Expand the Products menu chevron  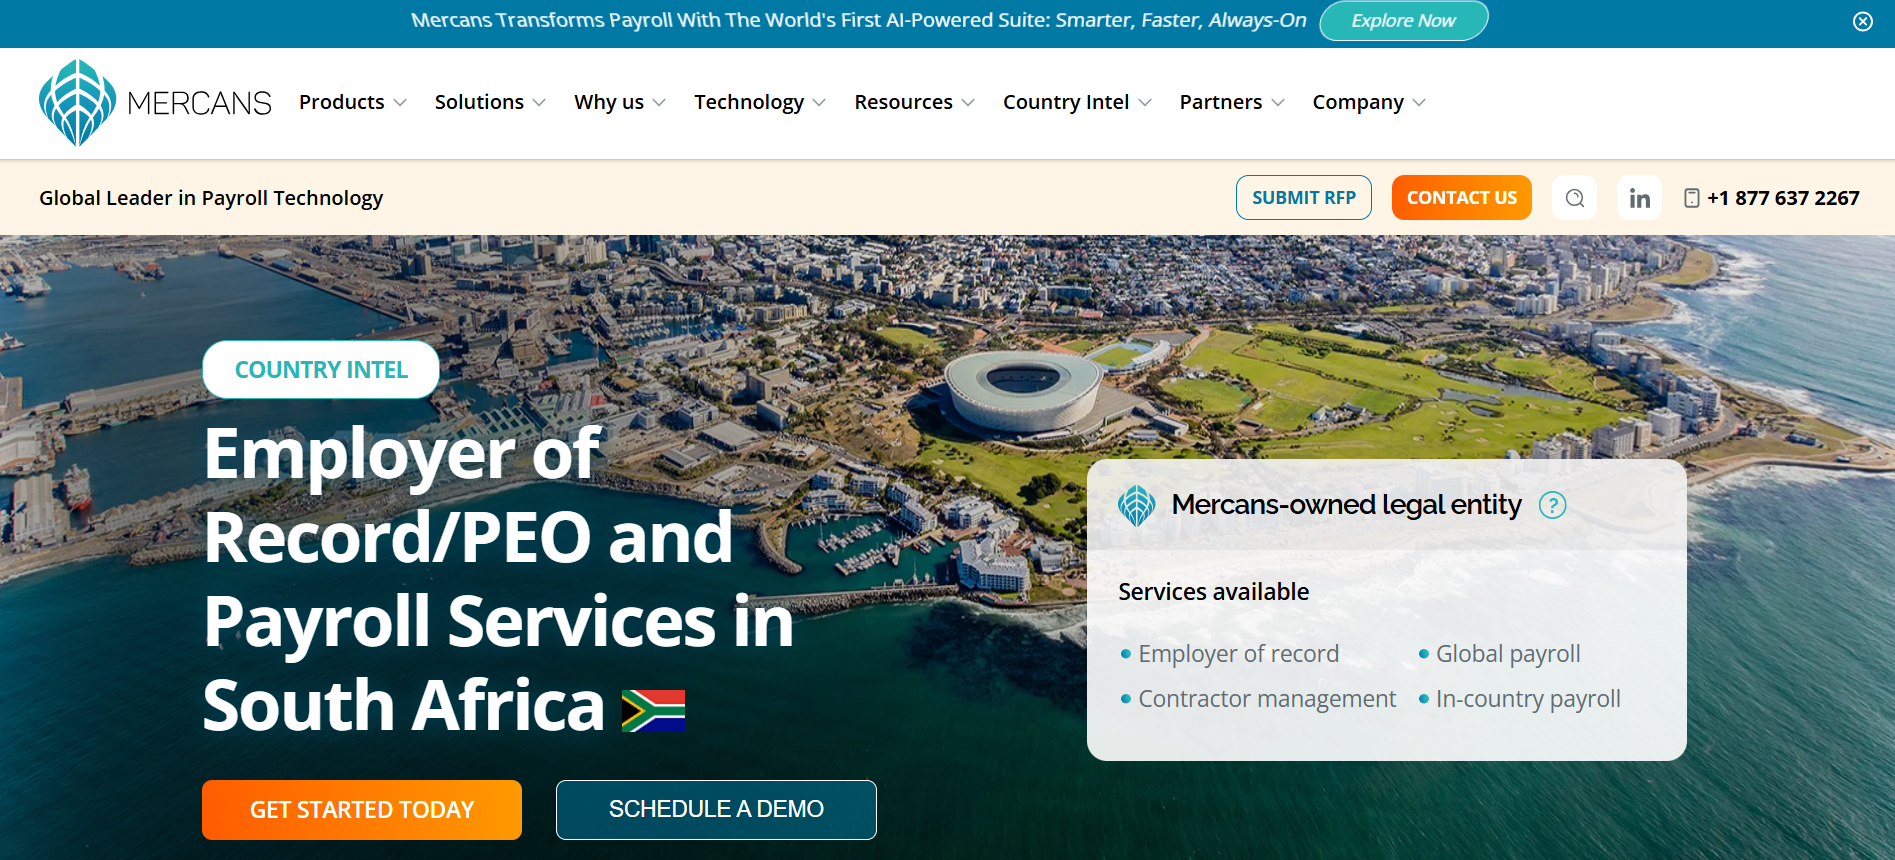coord(400,103)
